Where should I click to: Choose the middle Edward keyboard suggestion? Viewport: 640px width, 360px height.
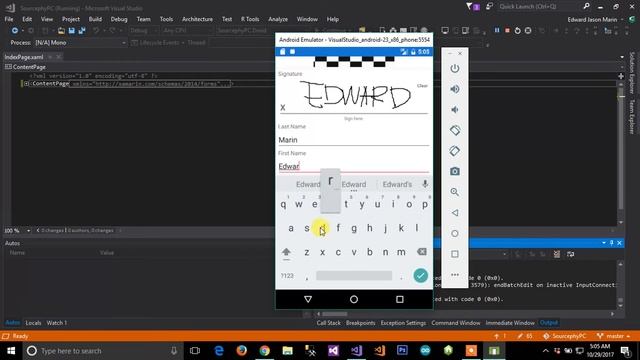point(354,184)
